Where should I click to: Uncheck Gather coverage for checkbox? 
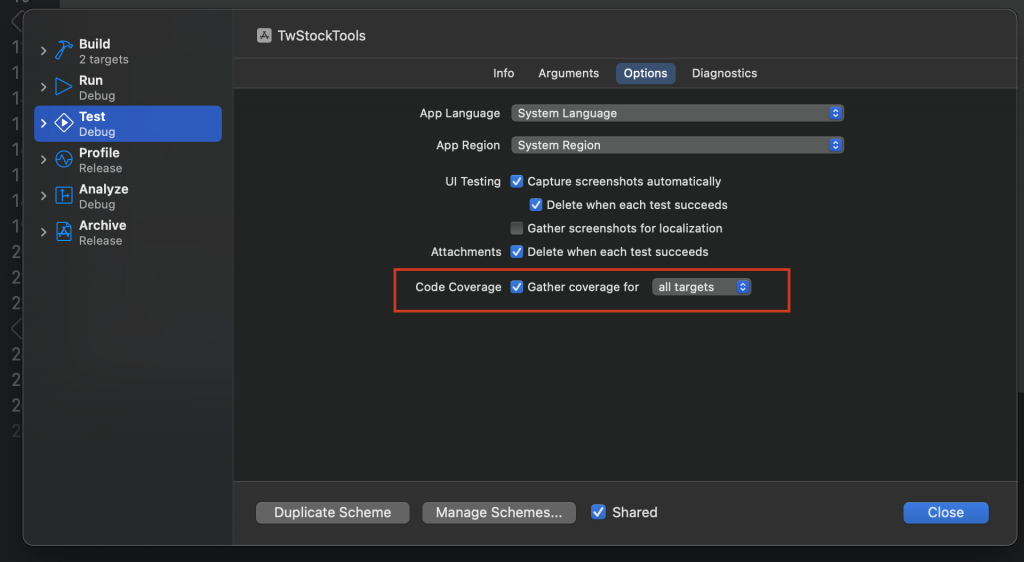pyautogui.click(x=517, y=287)
